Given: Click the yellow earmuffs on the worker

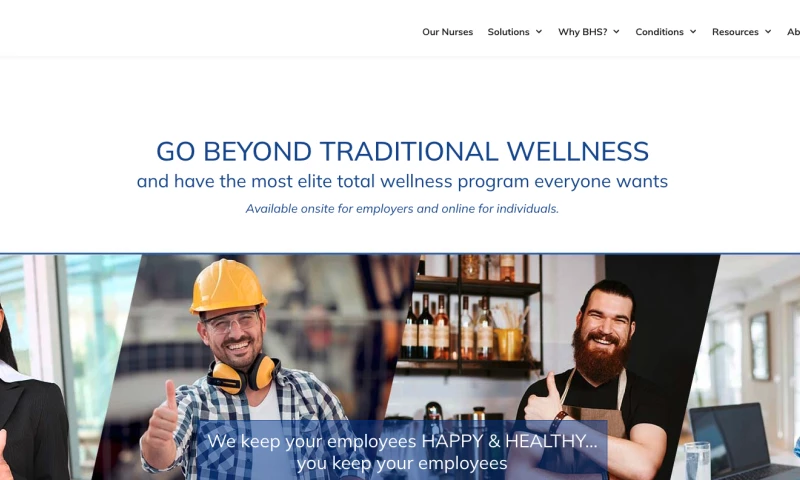Looking at the screenshot, I should [244, 375].
